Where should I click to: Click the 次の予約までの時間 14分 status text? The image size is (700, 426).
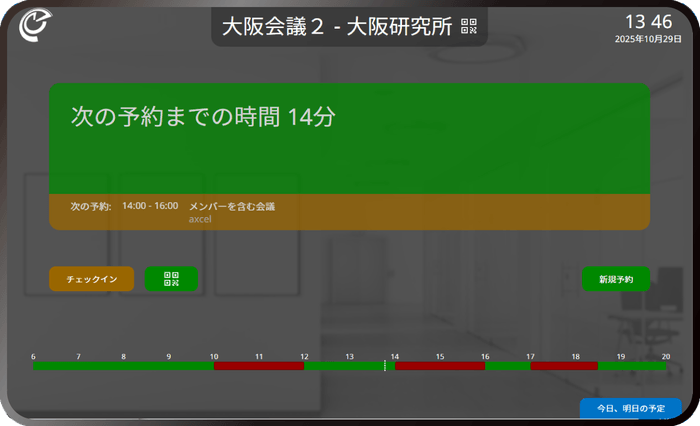coord(203,117)
